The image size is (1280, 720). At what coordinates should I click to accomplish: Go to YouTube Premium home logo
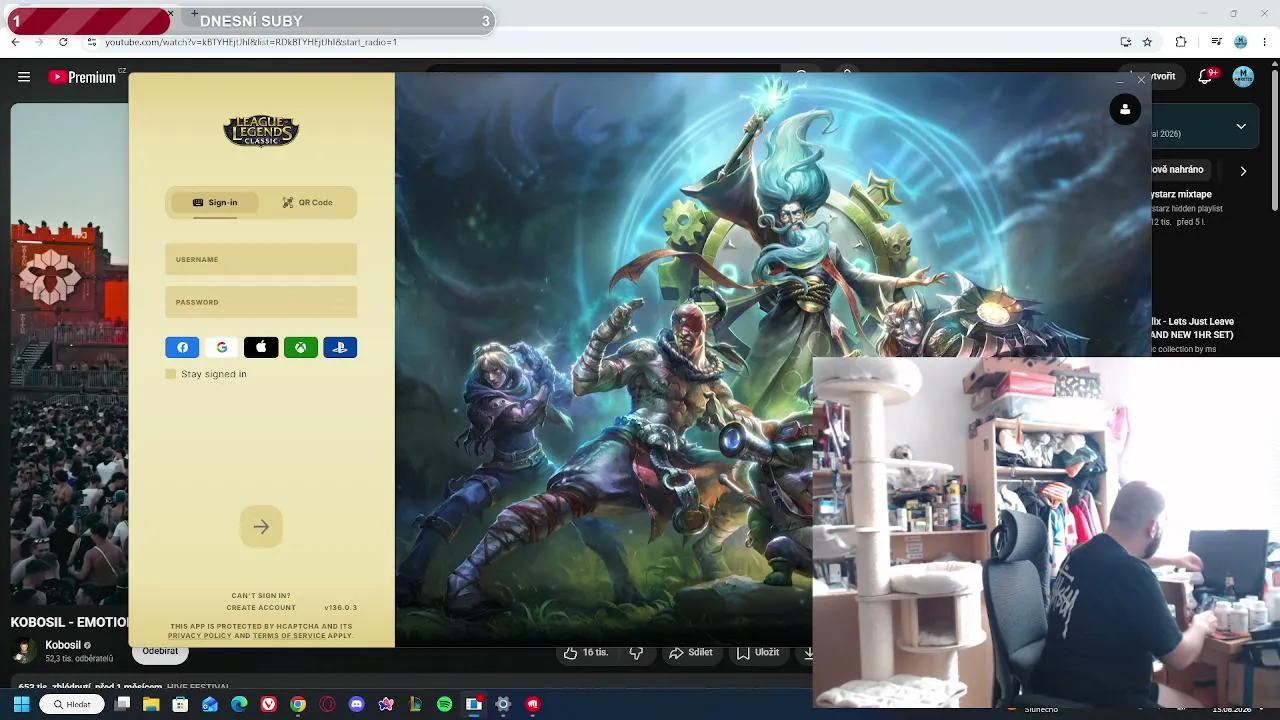82,77
